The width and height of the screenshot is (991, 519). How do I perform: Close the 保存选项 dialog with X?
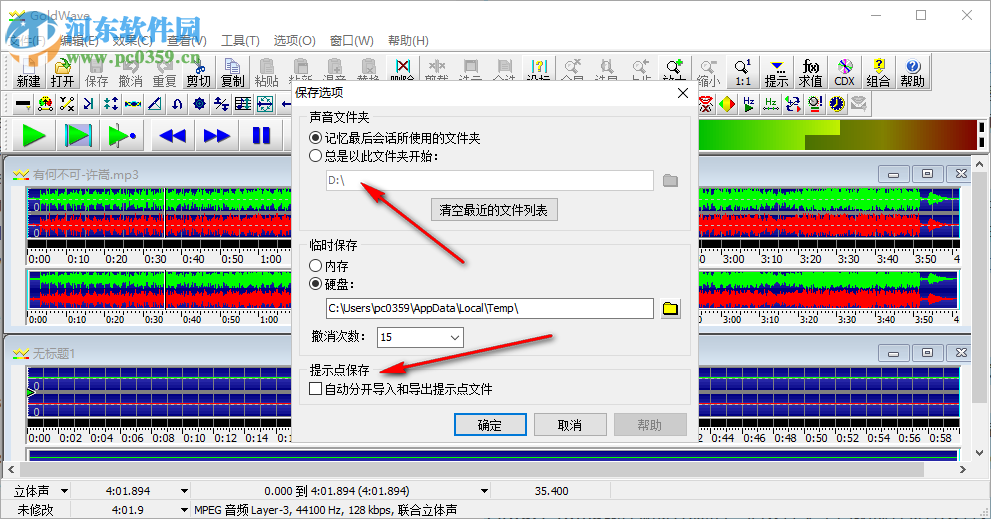click(683, 93)
